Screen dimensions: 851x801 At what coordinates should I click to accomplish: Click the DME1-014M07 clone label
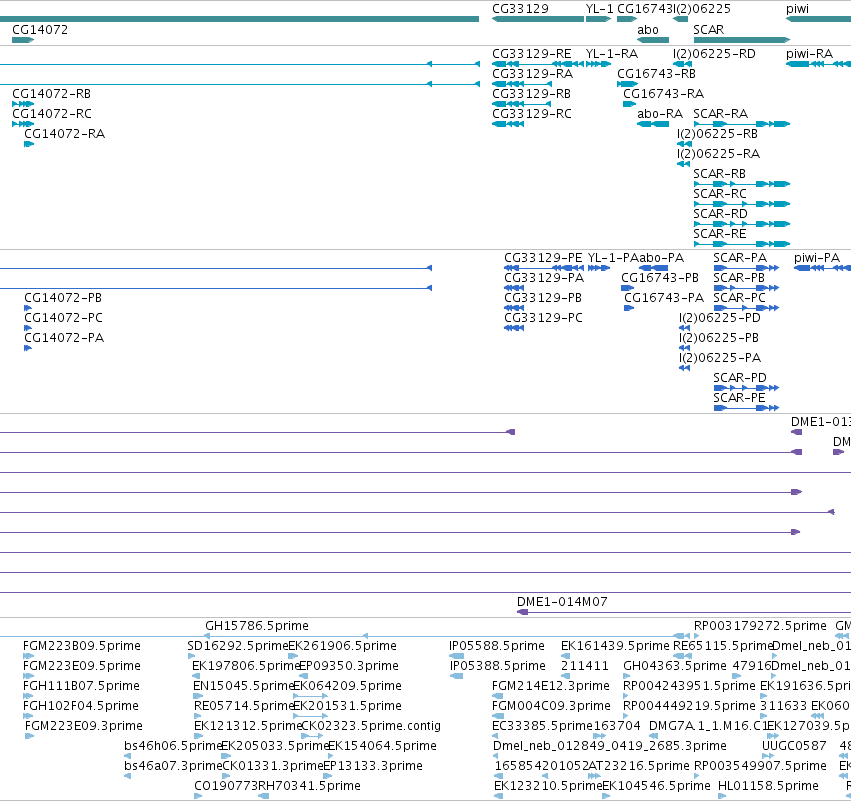click(562, 602)
